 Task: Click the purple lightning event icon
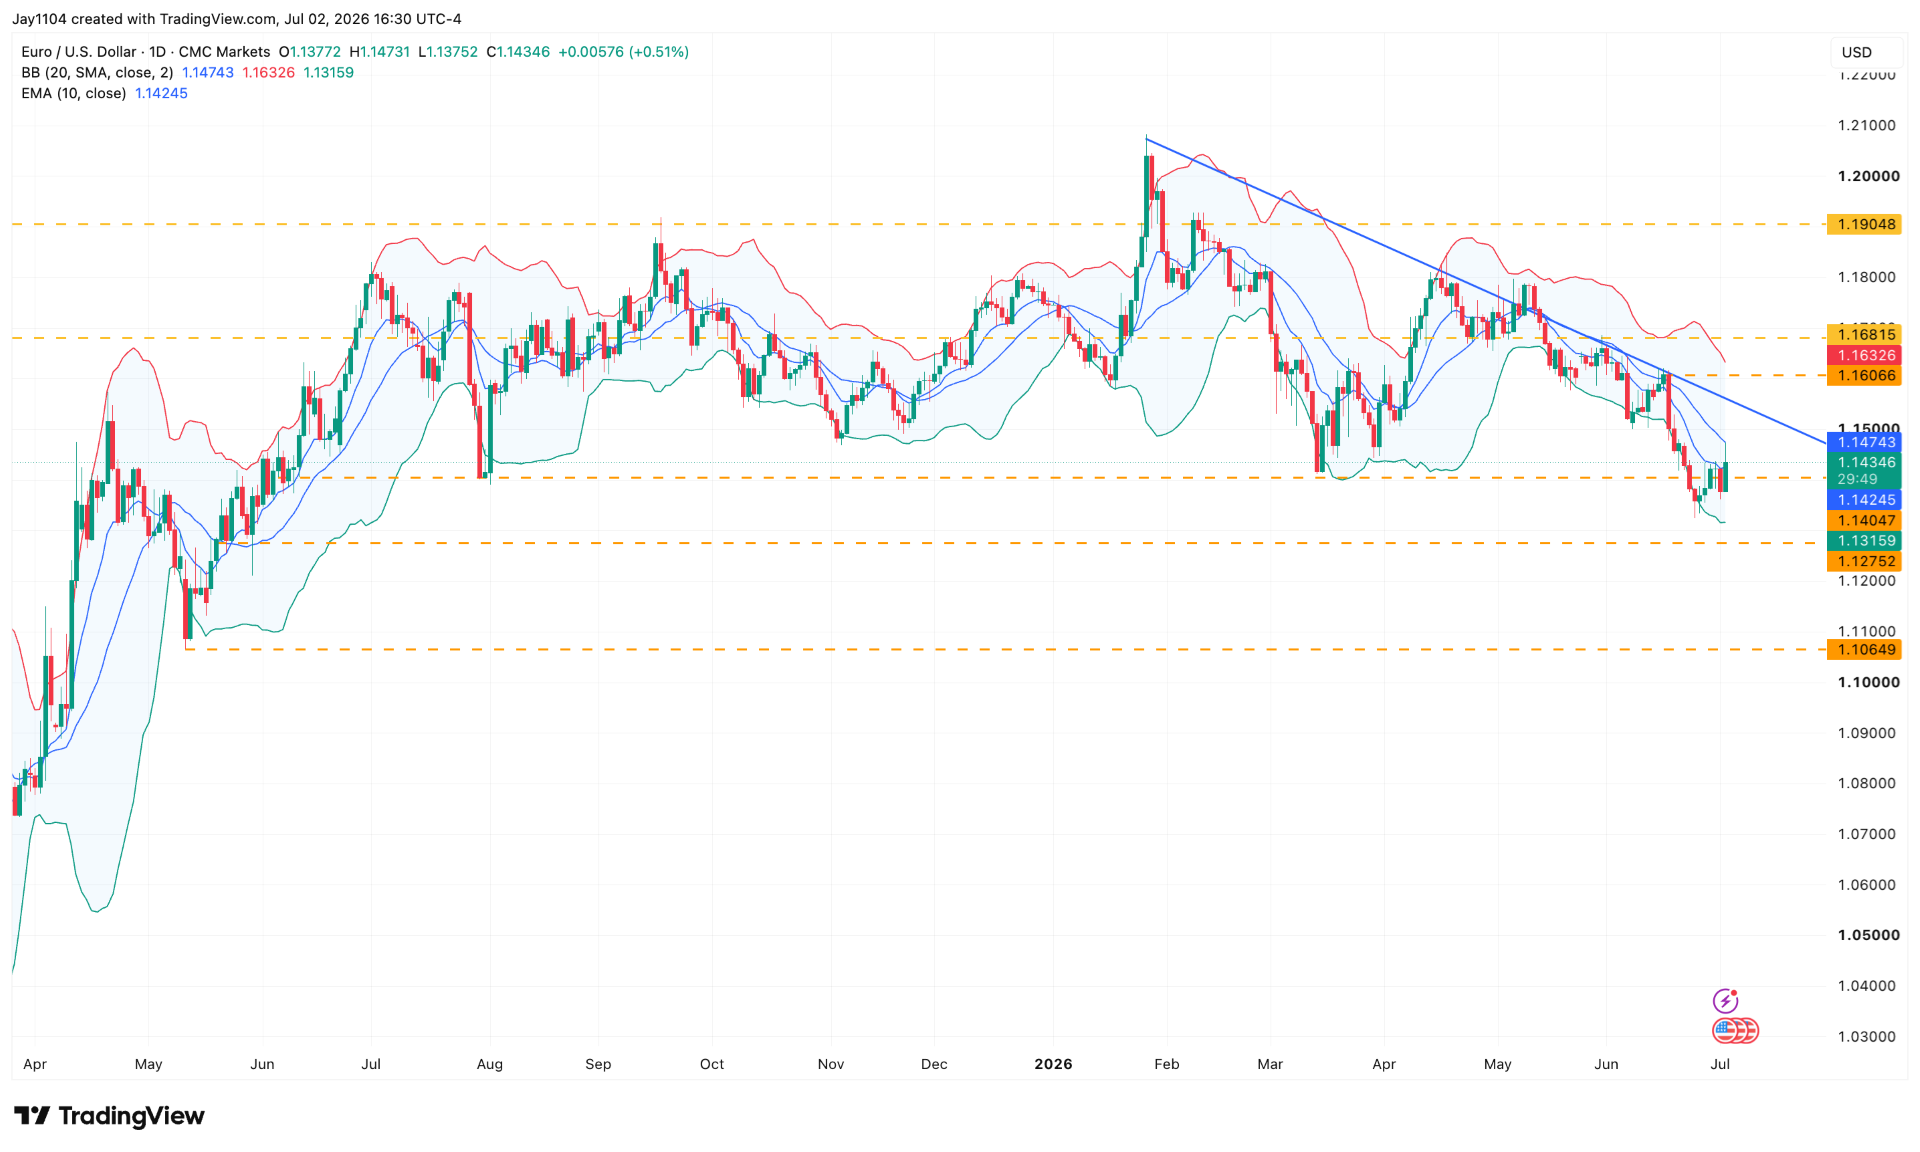pos(1725,1001)
